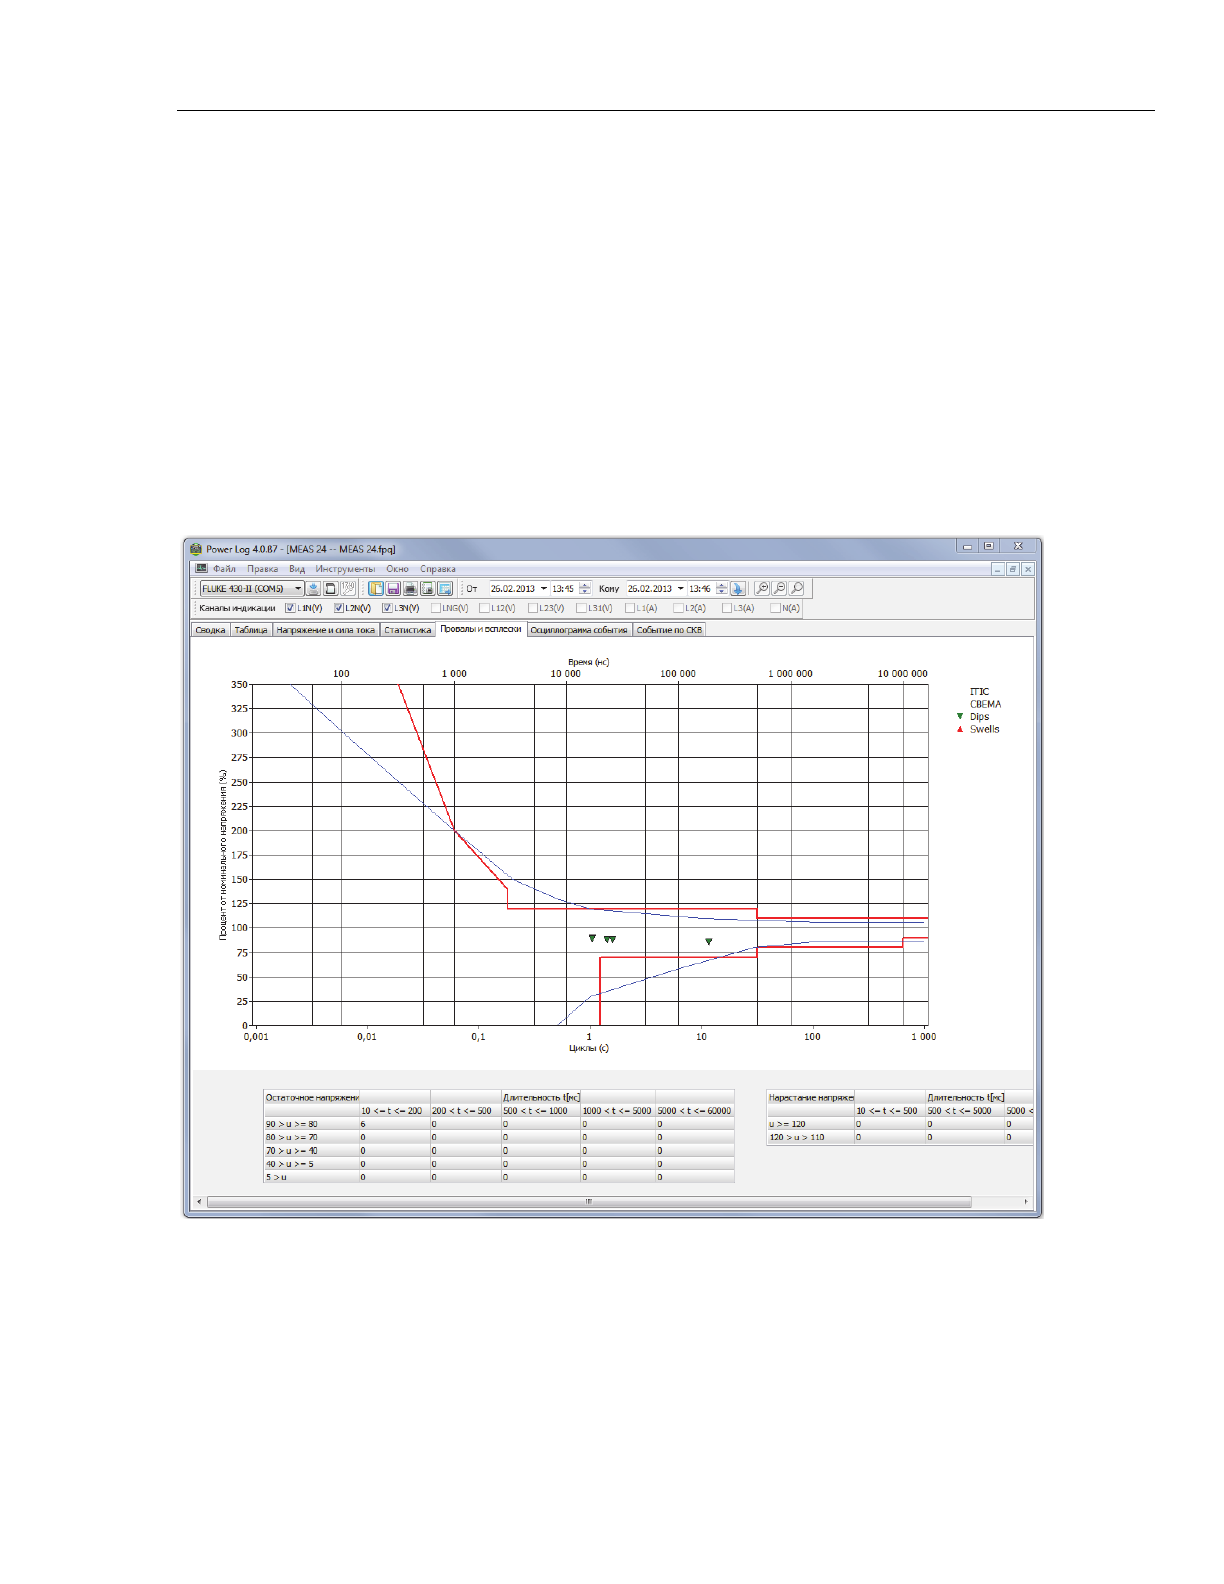Expand the 'Кому' end date dropdown
Image resolution: width=1224 pixels, height=1584 pixels.
pyautogui.click(x=681, y=589)
